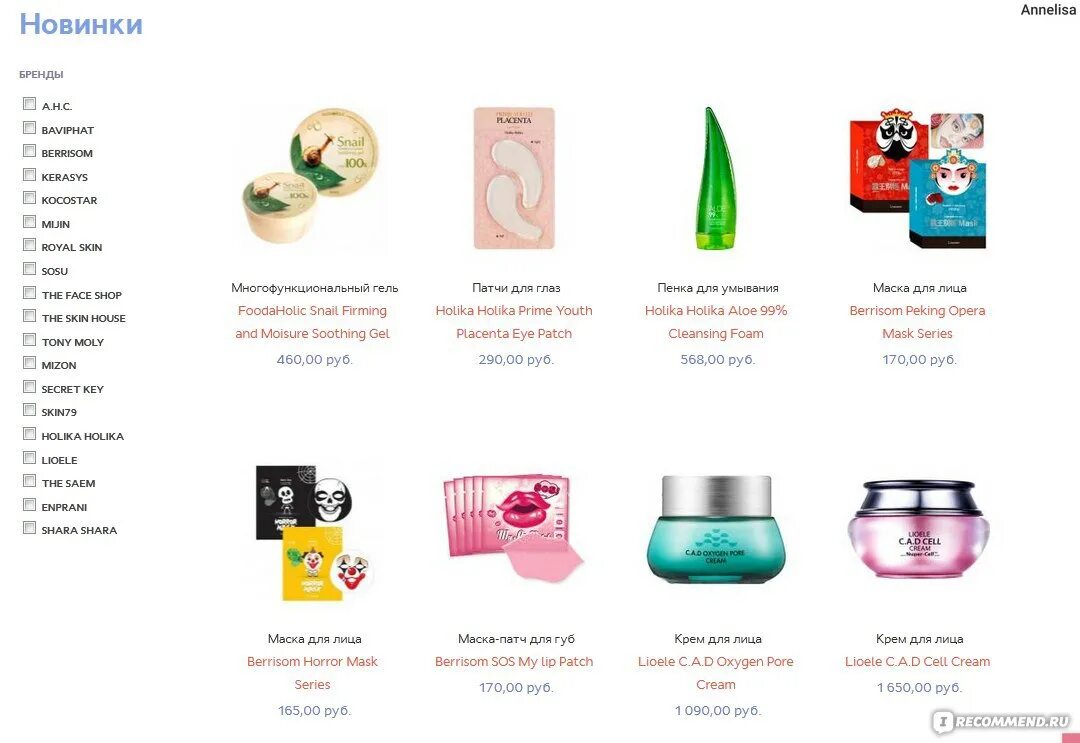This screenshot has width=1080, height=743.
Task: Tick the TONY MOLY brand filter
Action: [30, 339]
